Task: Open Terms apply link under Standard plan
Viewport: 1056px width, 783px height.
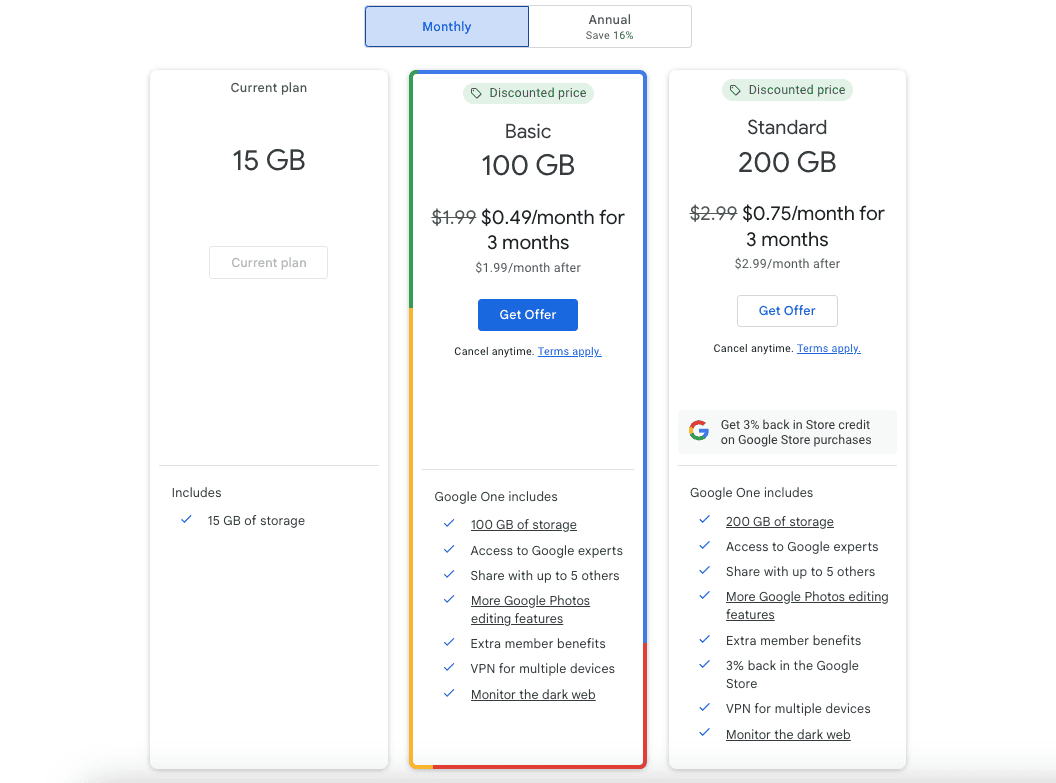Action: click(828, 349)
